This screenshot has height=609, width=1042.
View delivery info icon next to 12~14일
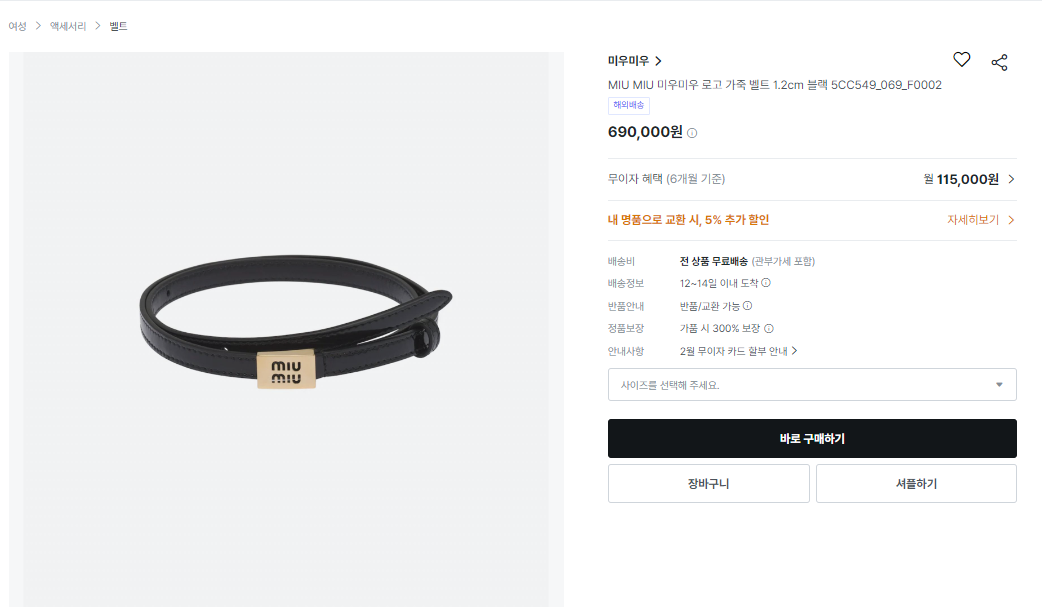pos(766,283)
